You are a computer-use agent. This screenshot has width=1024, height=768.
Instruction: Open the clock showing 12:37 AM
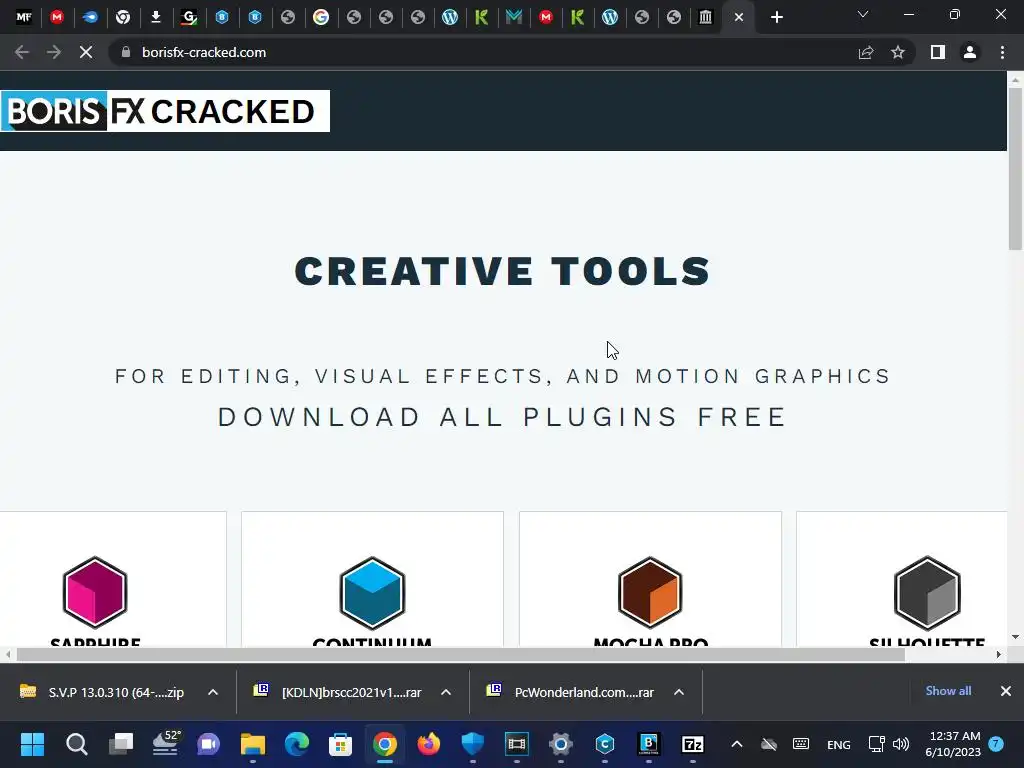click(x=953, y=744)
